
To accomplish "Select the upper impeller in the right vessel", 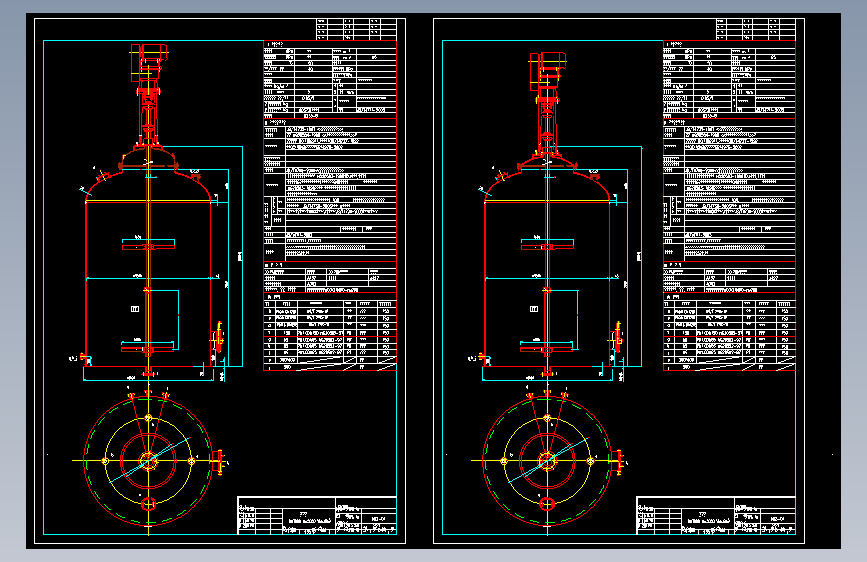I will (547, 245).
